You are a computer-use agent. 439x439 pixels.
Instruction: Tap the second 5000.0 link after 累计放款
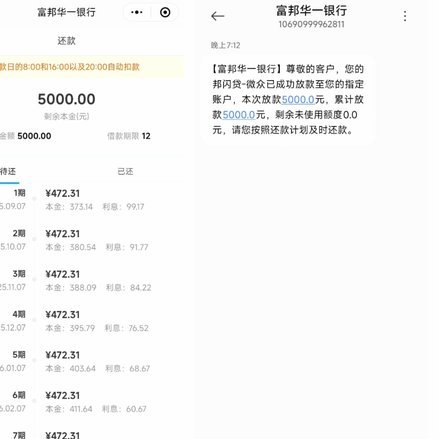[x=239, y=115]
